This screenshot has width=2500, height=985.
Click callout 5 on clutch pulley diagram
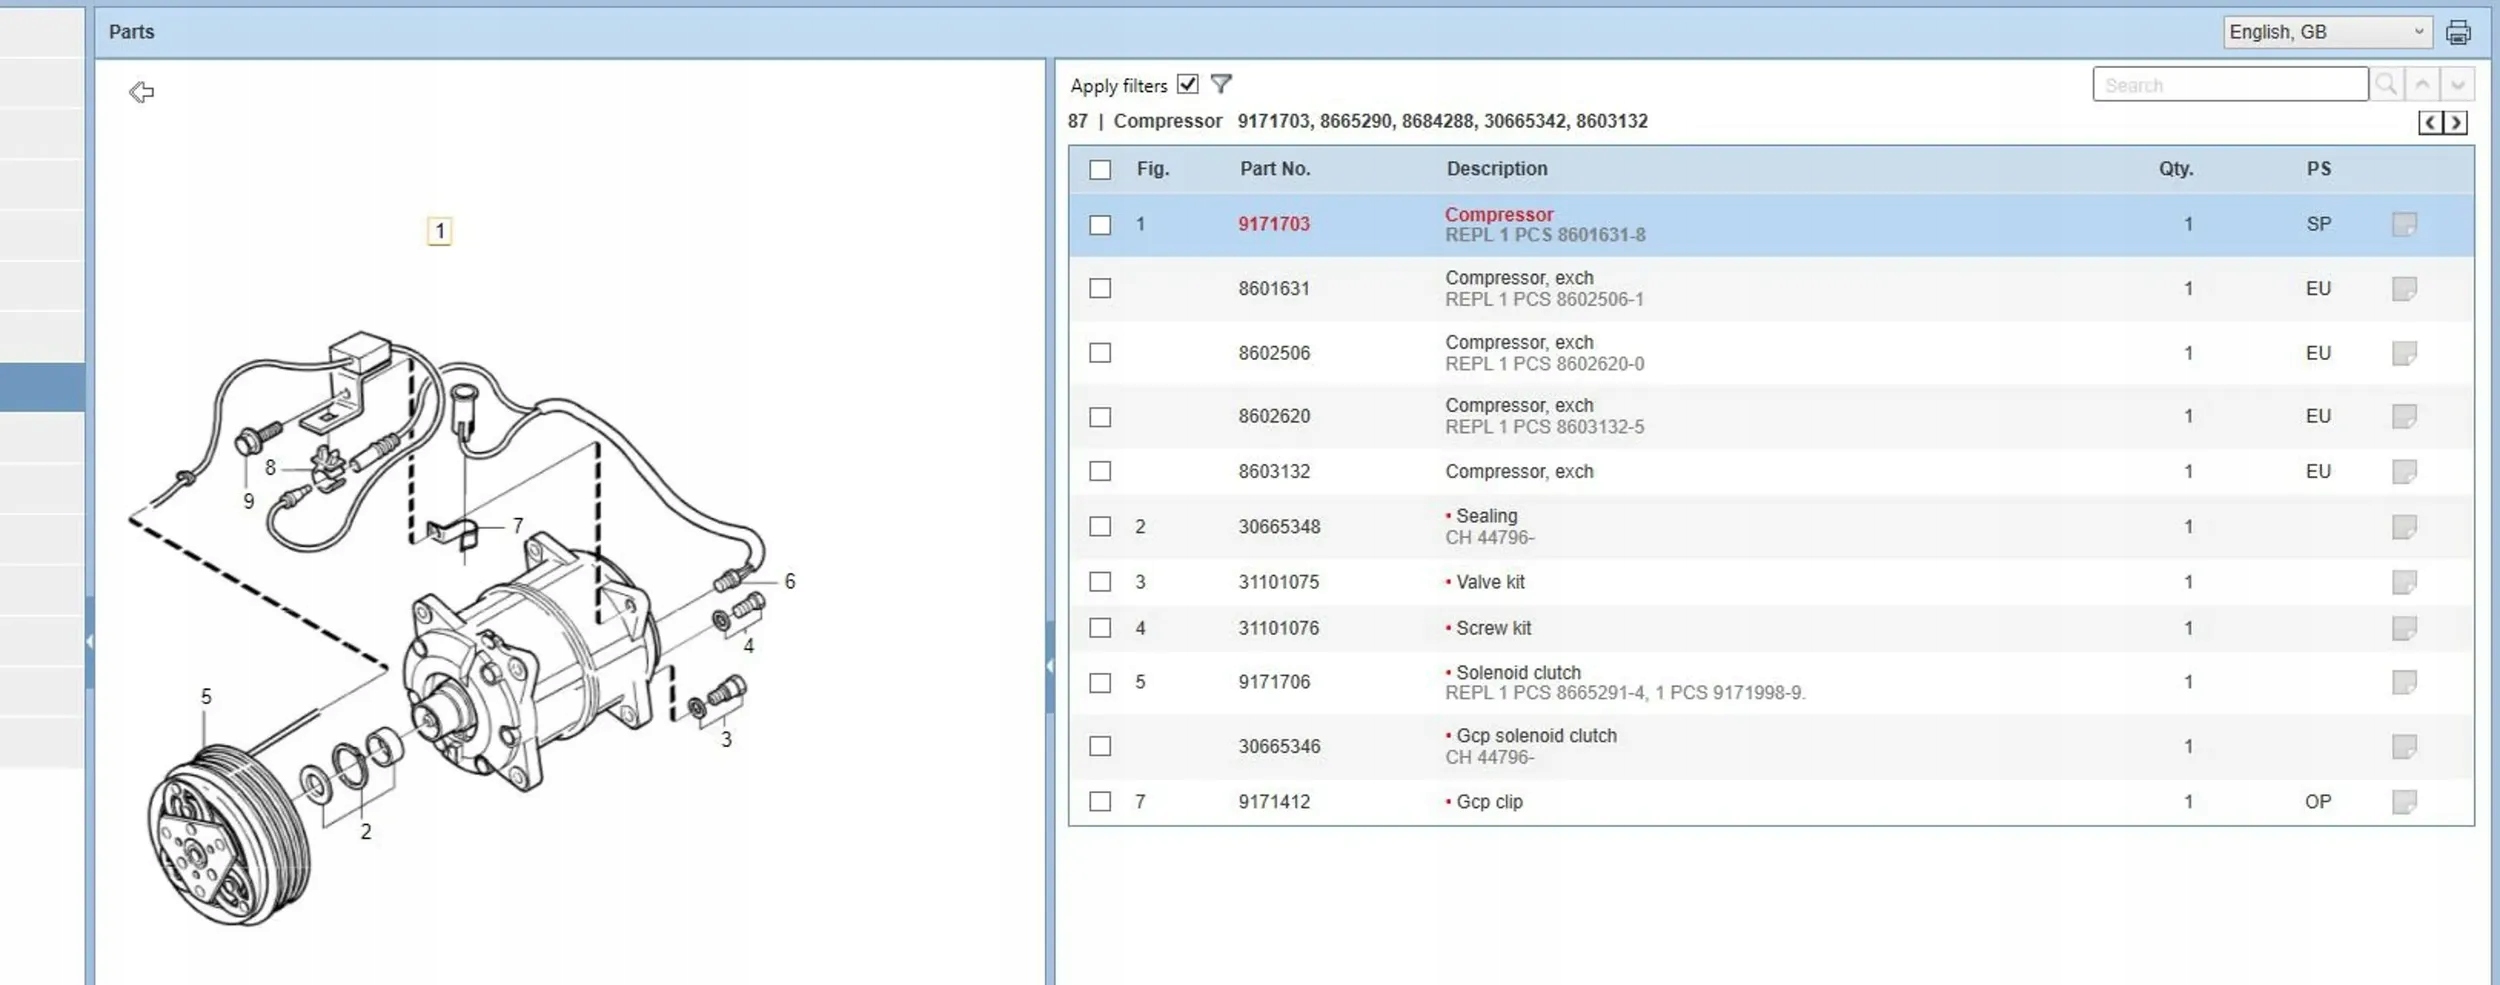click(206, 697)
